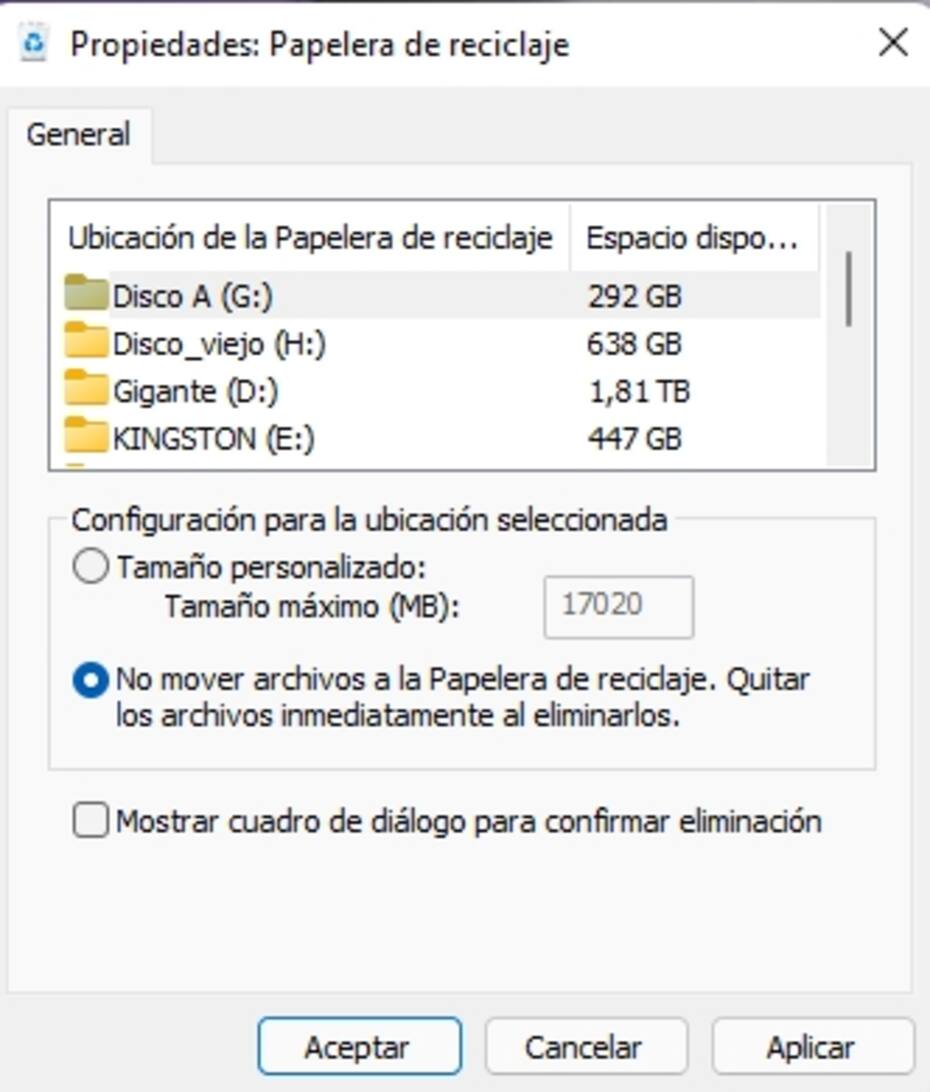Screen dimensions: 930x1092
Task: Select the Tamaño personalizado radio option
Action: click(91, 566)
